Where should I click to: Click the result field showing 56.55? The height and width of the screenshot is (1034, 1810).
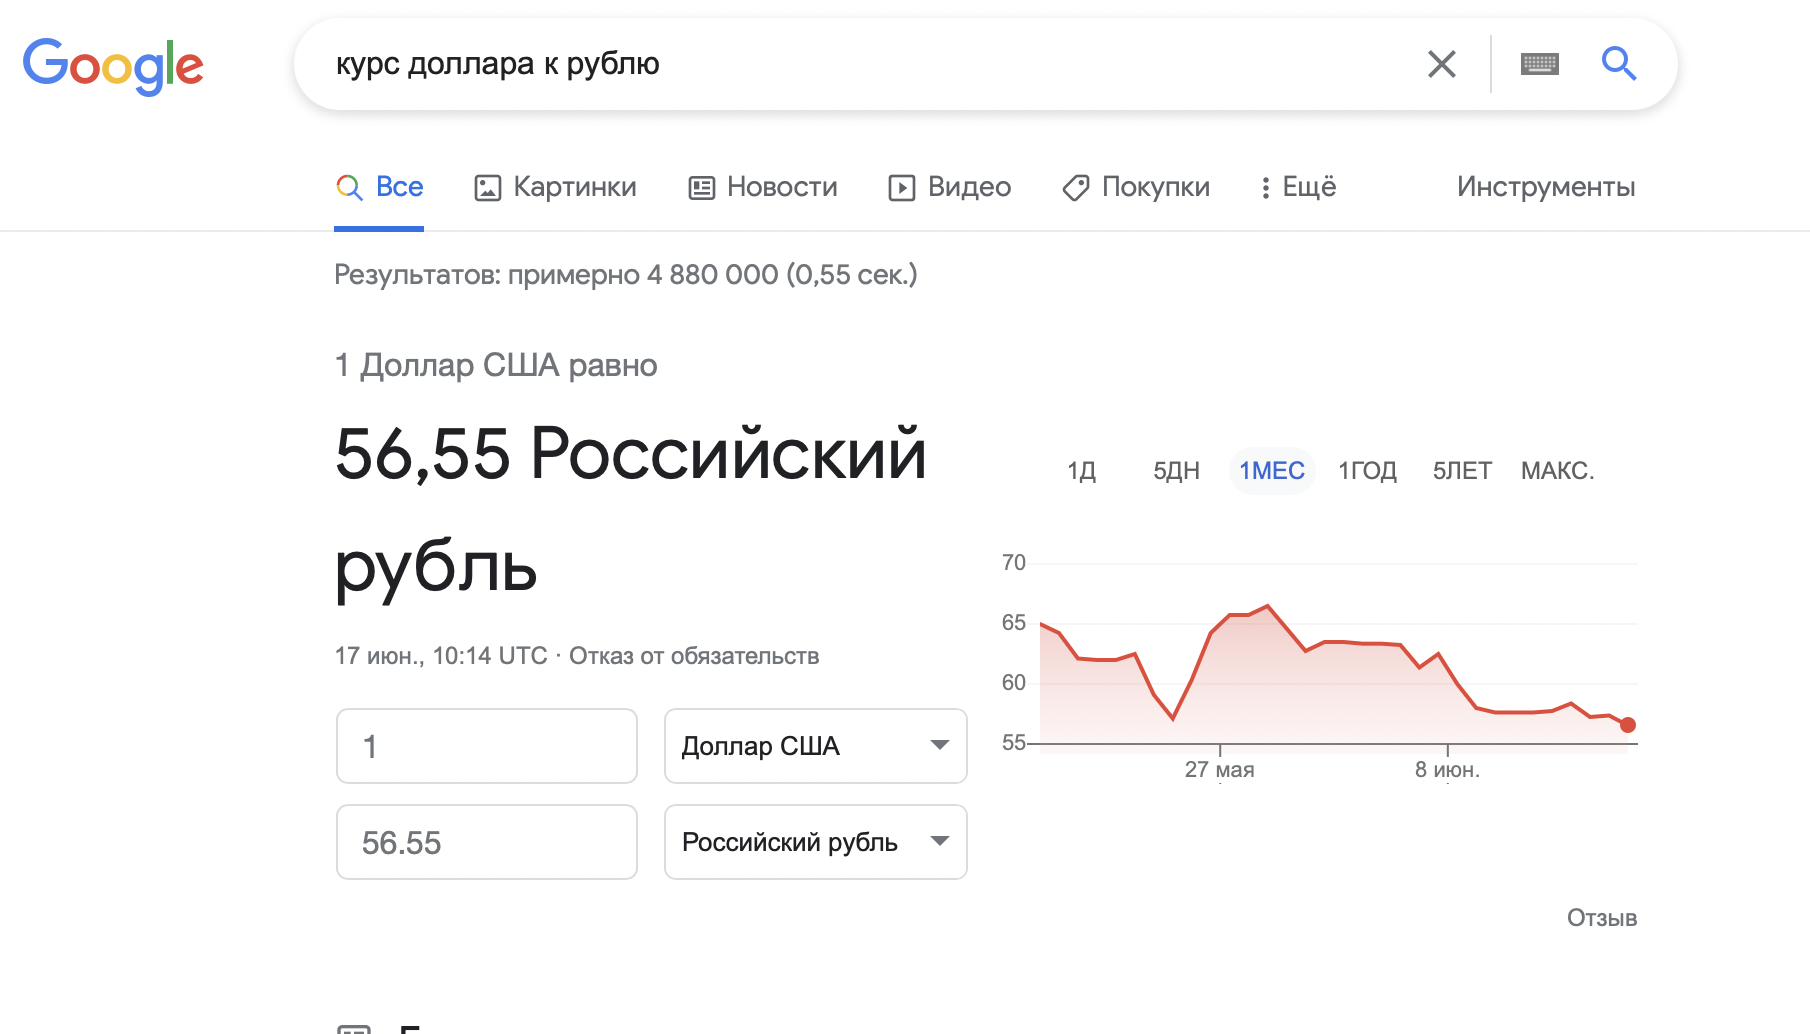pyautogui.click(x=487, y=842)
